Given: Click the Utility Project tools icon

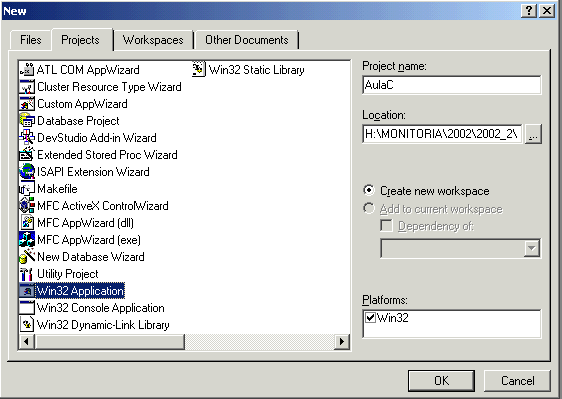Looking at the screenshot, I should pyautogui.click(x=27, y=274).
